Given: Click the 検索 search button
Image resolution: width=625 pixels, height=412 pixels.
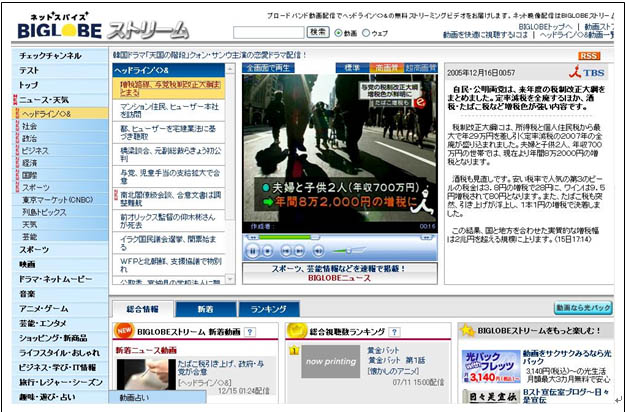Looking at the screenshot, I should tap(318, 32).
